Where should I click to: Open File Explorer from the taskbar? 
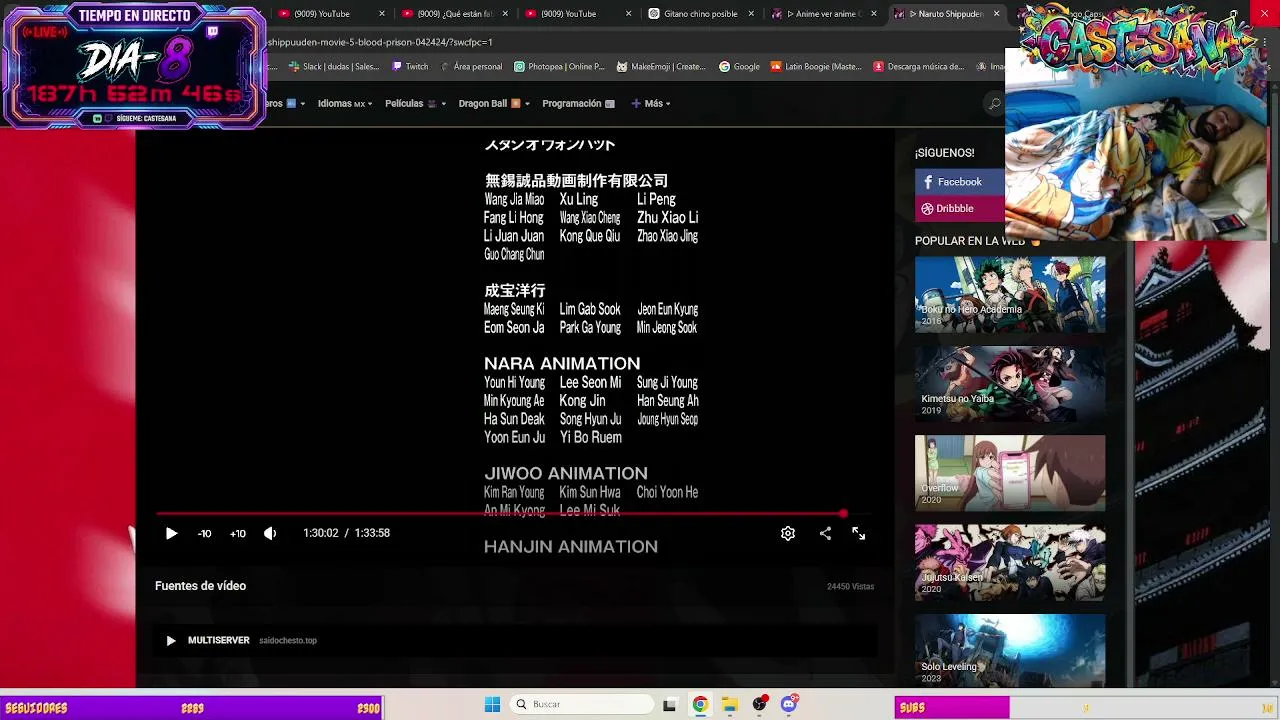(x=730, y=705)
